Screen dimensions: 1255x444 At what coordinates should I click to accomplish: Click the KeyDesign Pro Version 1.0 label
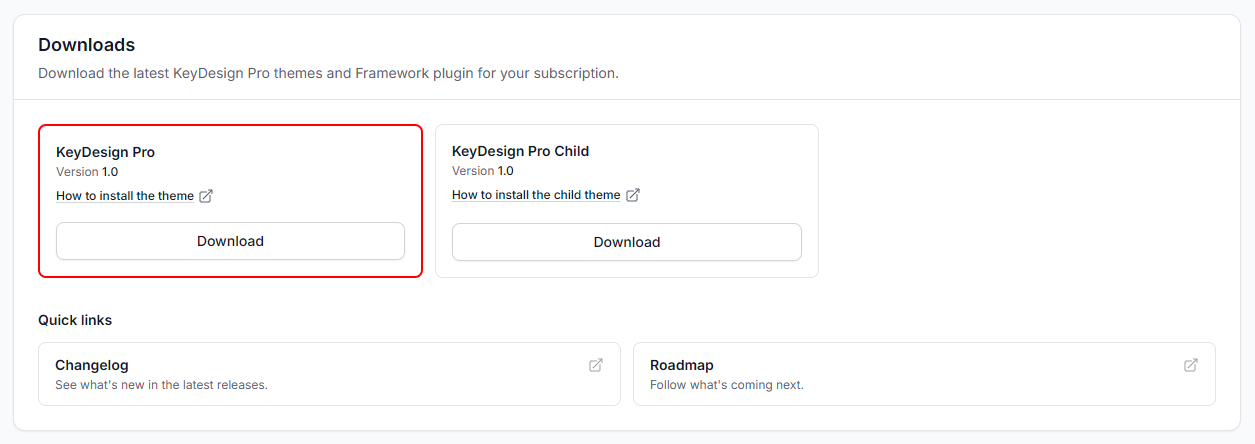(x=87, y=172)
